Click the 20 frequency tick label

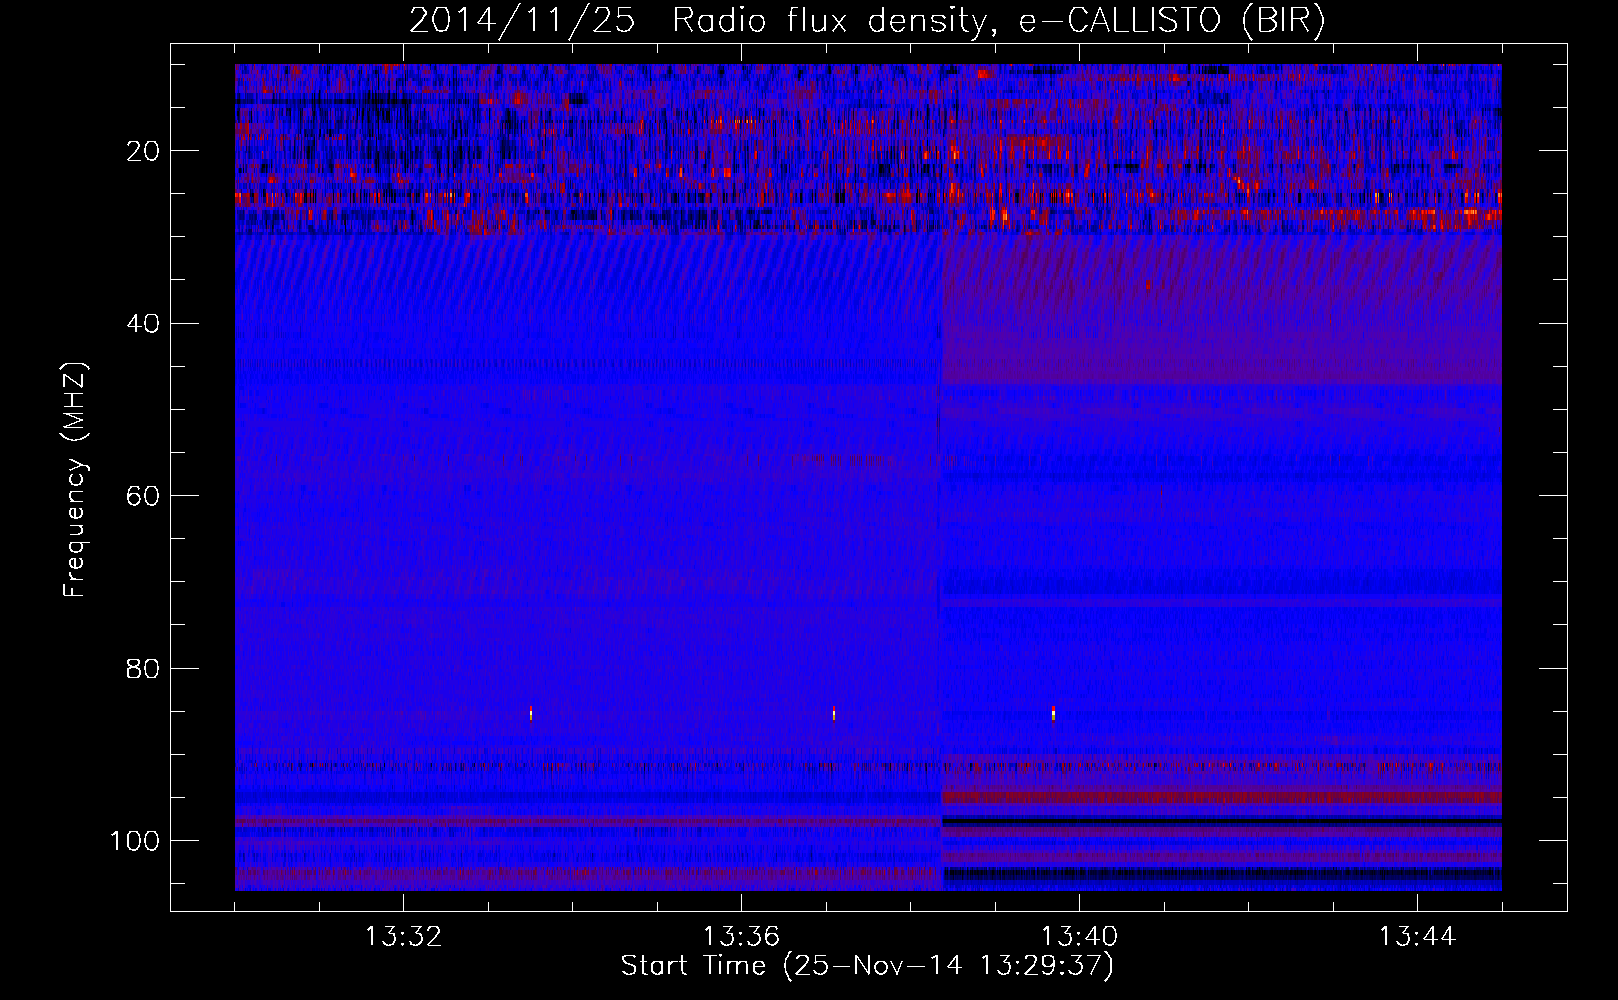143,151
